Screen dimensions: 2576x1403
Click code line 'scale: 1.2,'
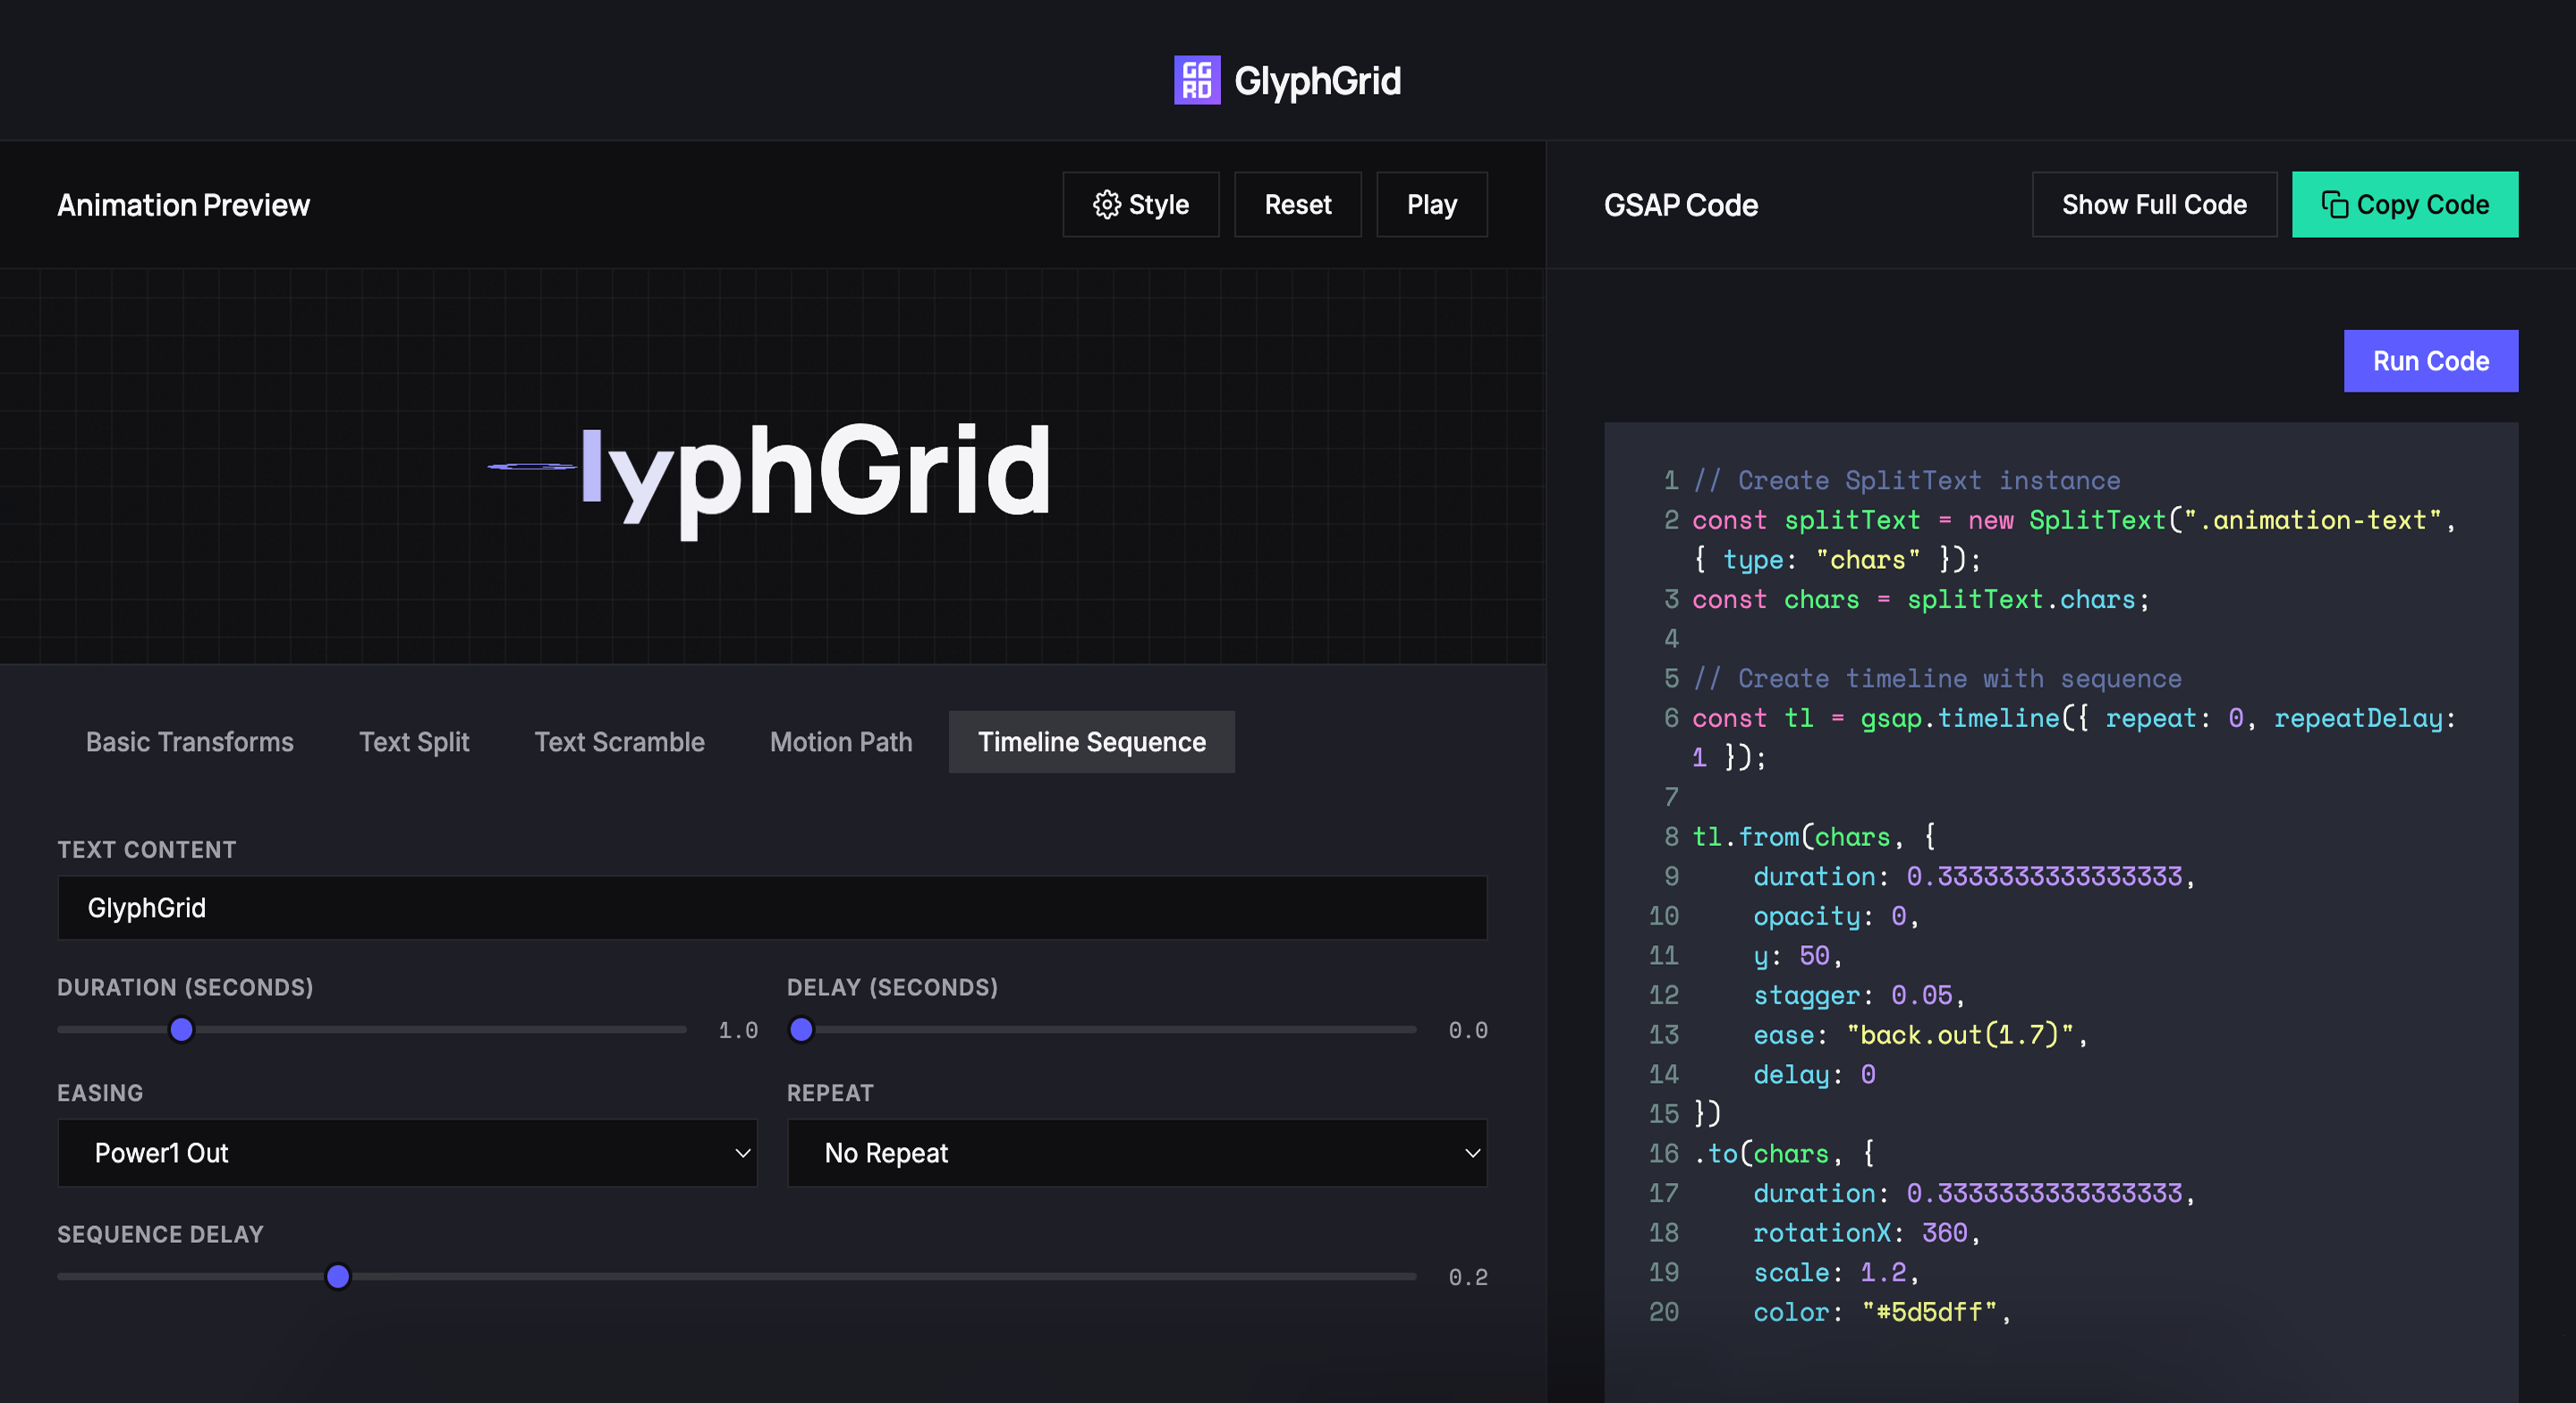tap(1835, 1273)
